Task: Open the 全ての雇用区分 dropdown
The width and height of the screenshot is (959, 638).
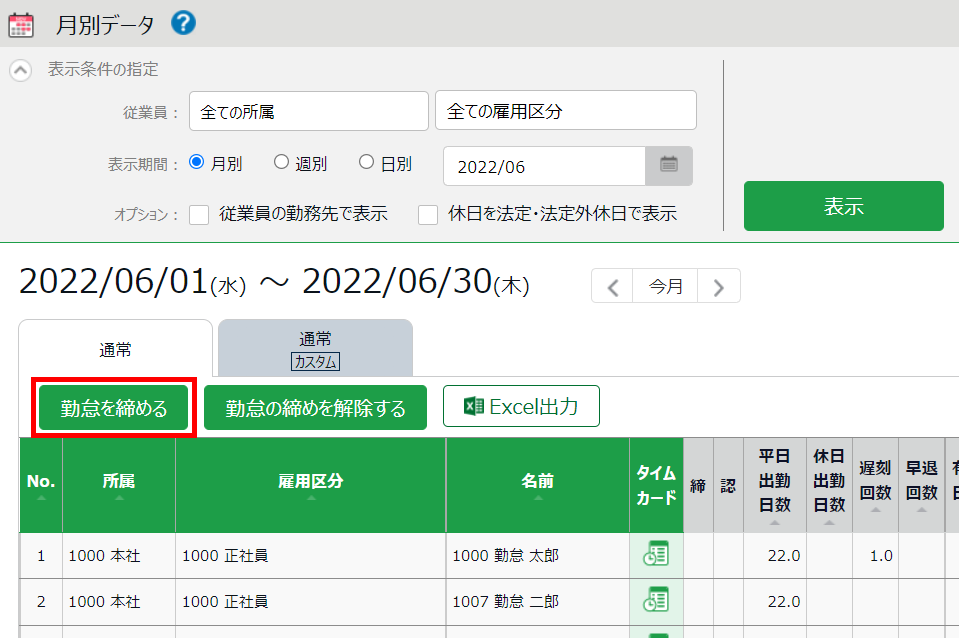Action: pos(565,111)
